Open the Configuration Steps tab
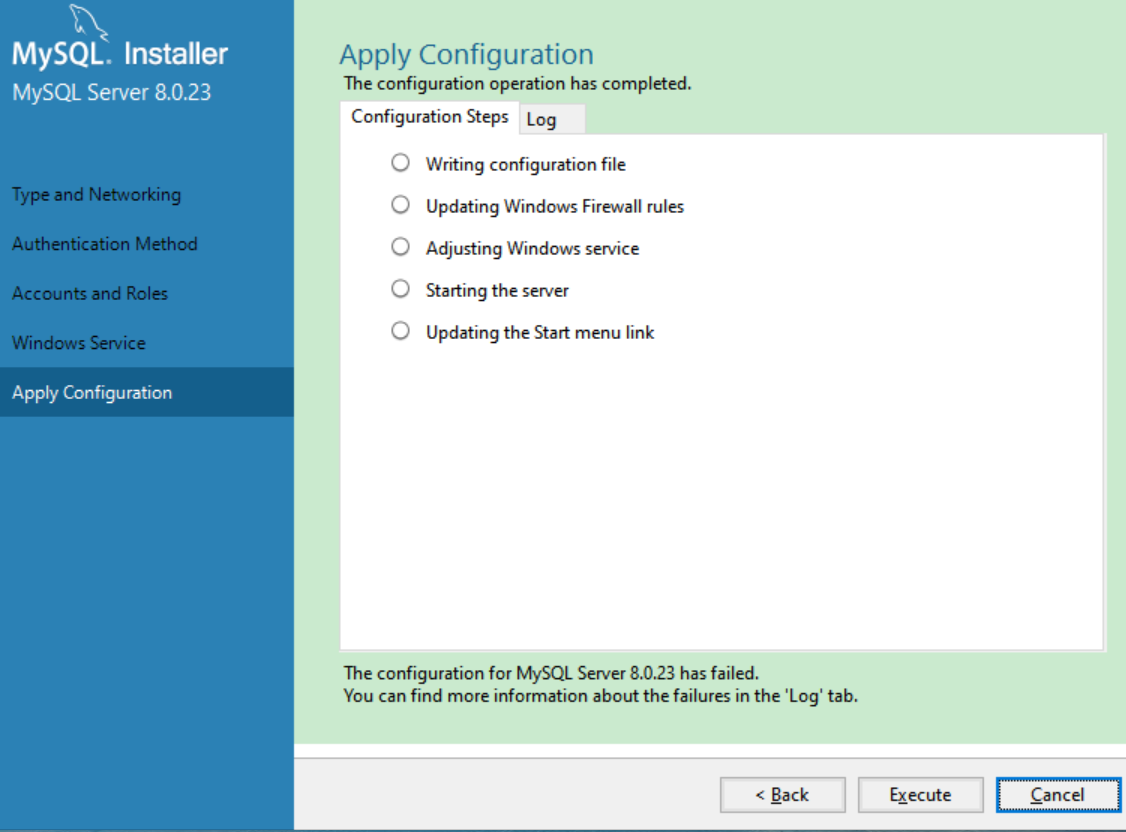1126x832 pixels. (x=429, y=117)
